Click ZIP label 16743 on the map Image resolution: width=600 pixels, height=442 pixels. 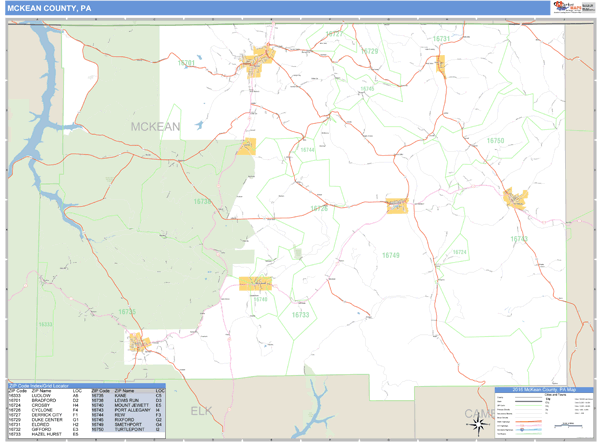click(x=519, y=239)
